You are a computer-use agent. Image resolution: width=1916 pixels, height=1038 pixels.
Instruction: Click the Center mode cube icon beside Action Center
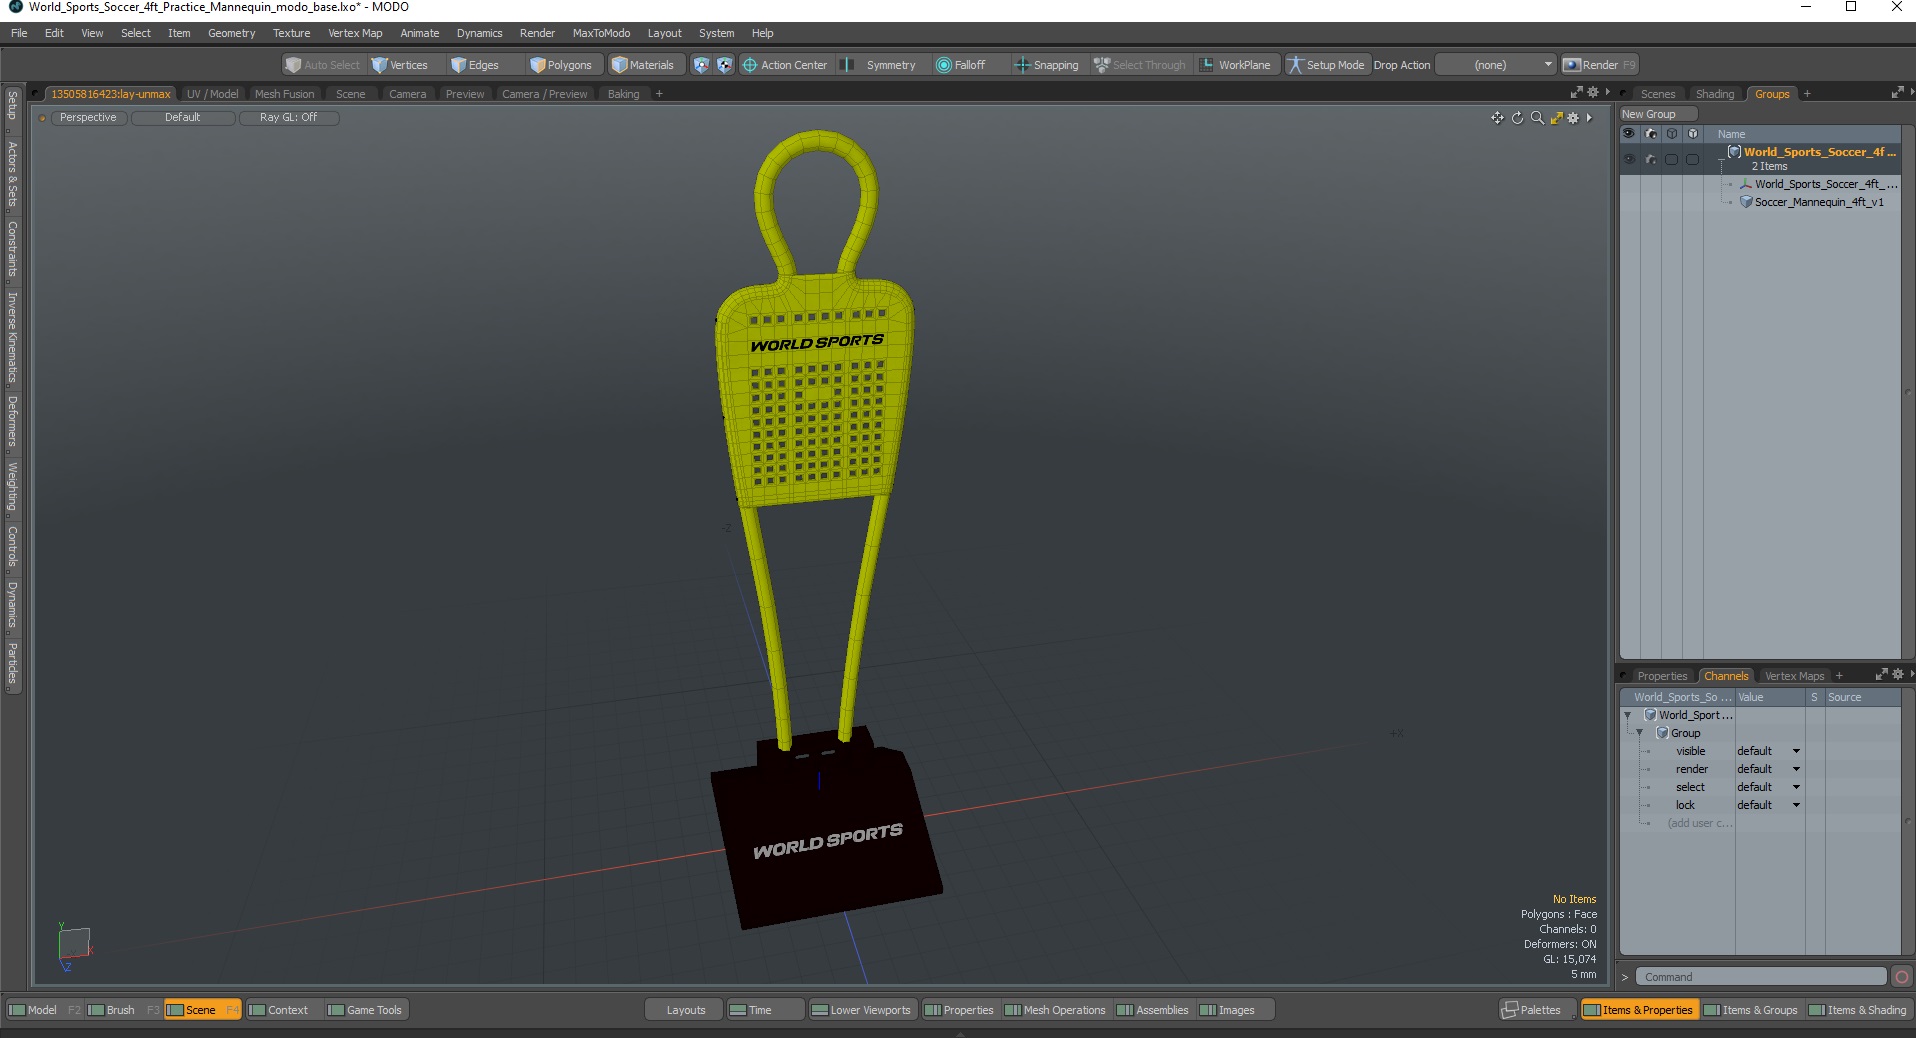(725, 65)
